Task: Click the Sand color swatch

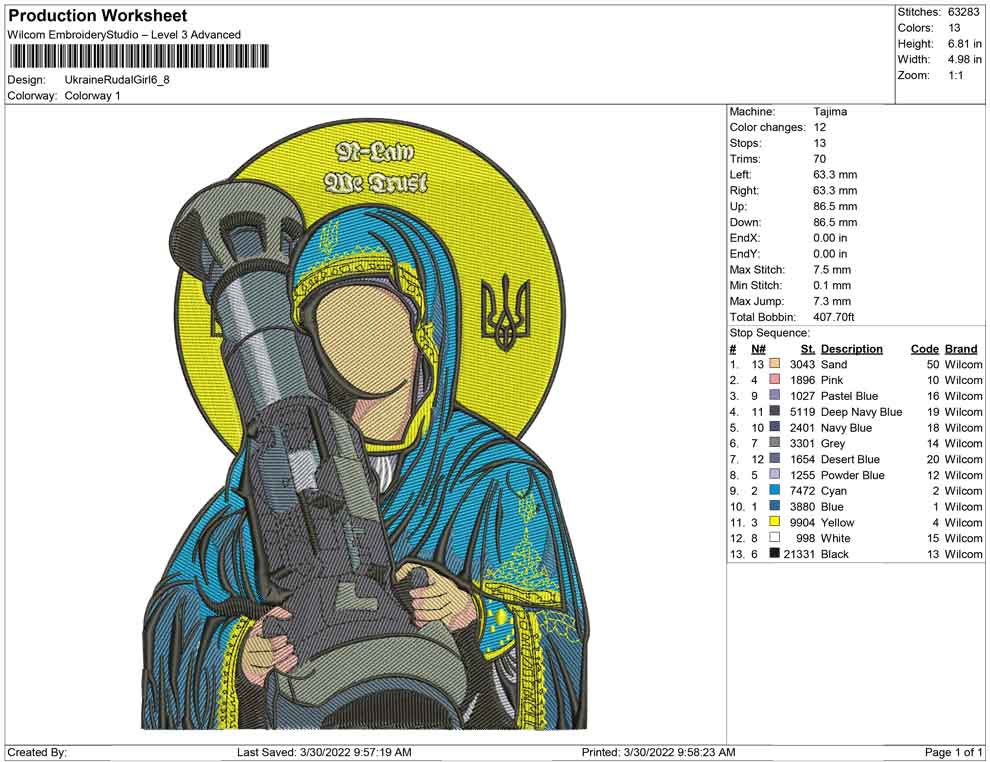Action: [775, 364]
